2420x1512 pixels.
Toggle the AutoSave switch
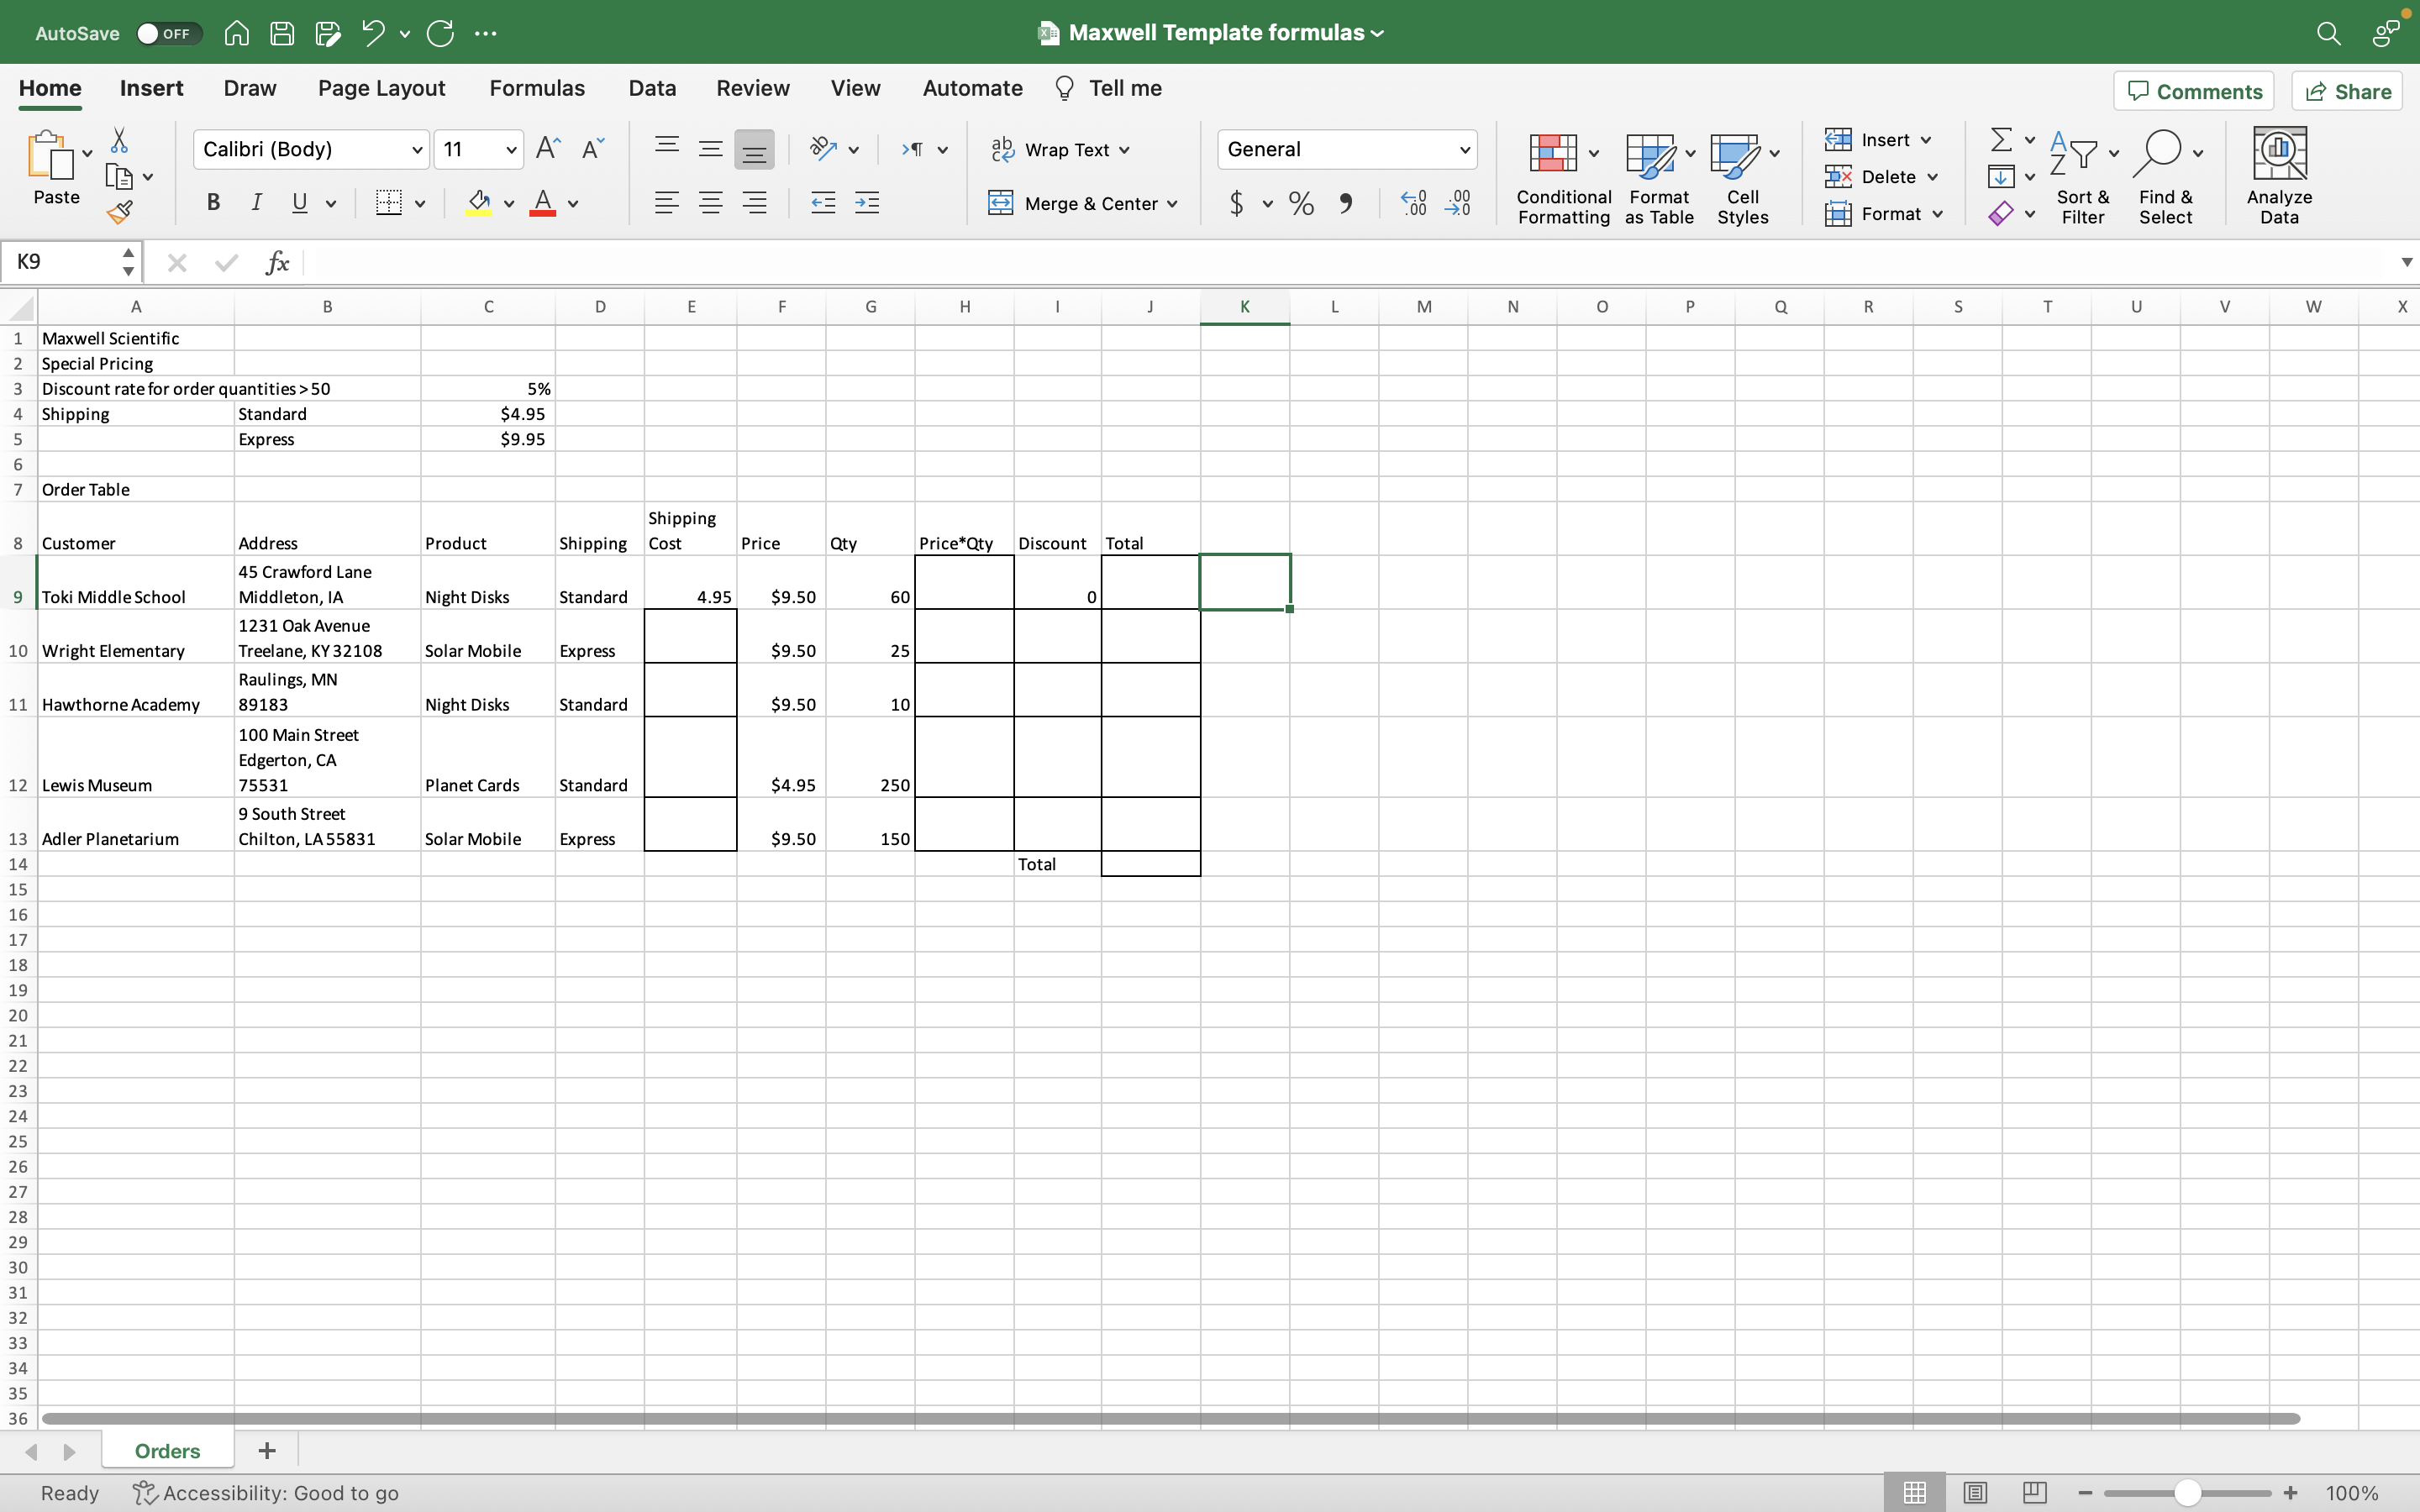[x=168, y=33]
